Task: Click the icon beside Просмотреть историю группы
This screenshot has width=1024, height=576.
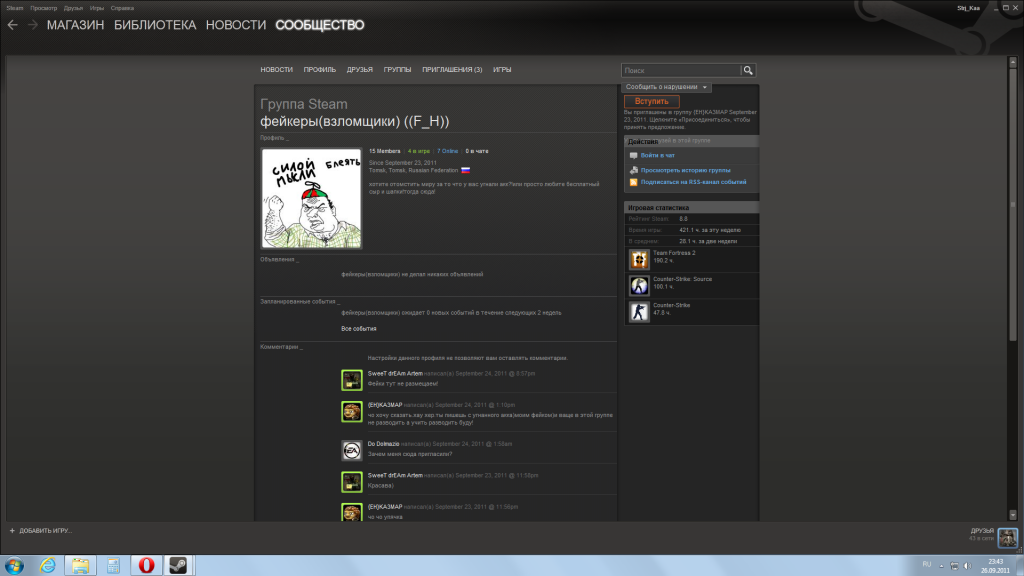Action: pyautogui.click(x=633, y=170)
